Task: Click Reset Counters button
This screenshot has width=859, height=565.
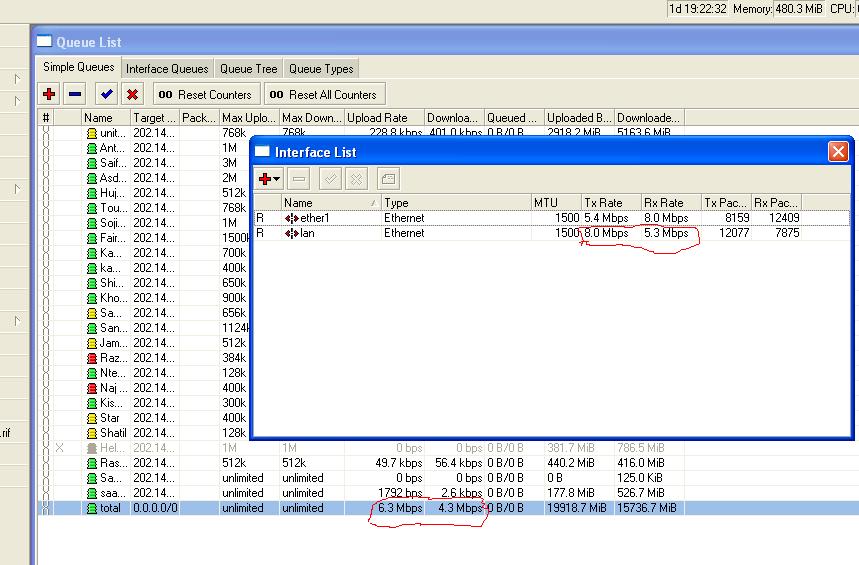Action: click(205, 94)
